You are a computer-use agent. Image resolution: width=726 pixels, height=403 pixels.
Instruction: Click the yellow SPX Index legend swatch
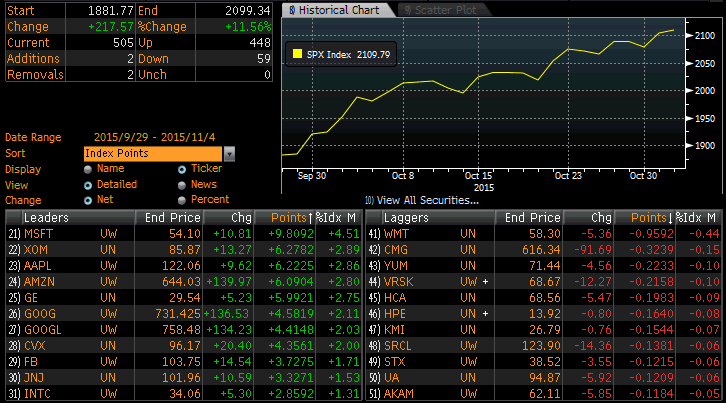coord(298,54)
